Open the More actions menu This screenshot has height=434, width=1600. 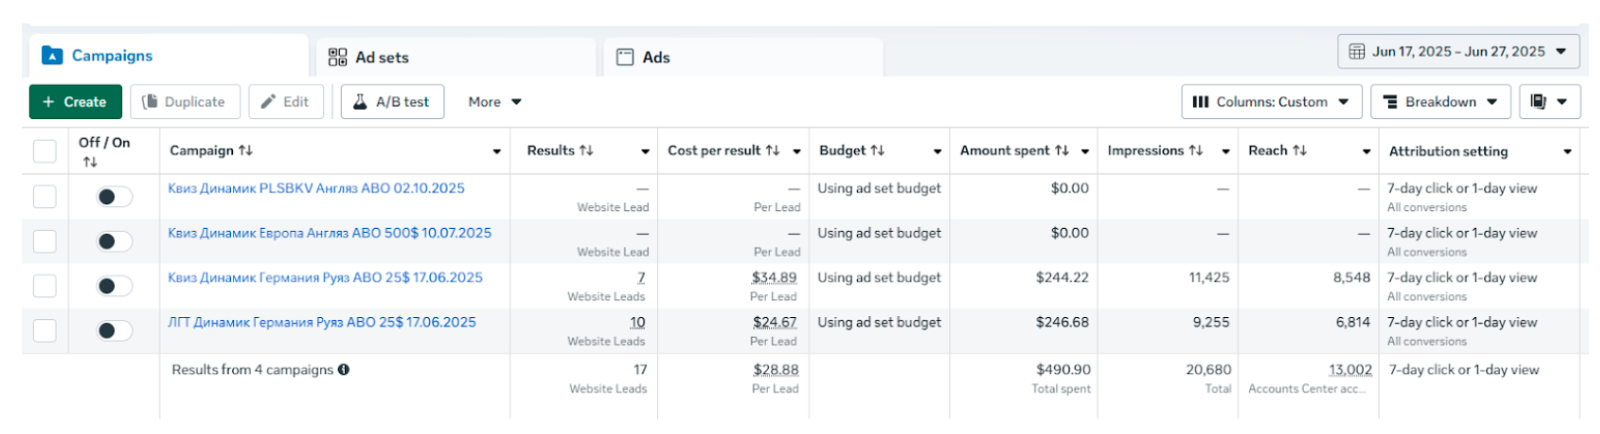(495, 102)
